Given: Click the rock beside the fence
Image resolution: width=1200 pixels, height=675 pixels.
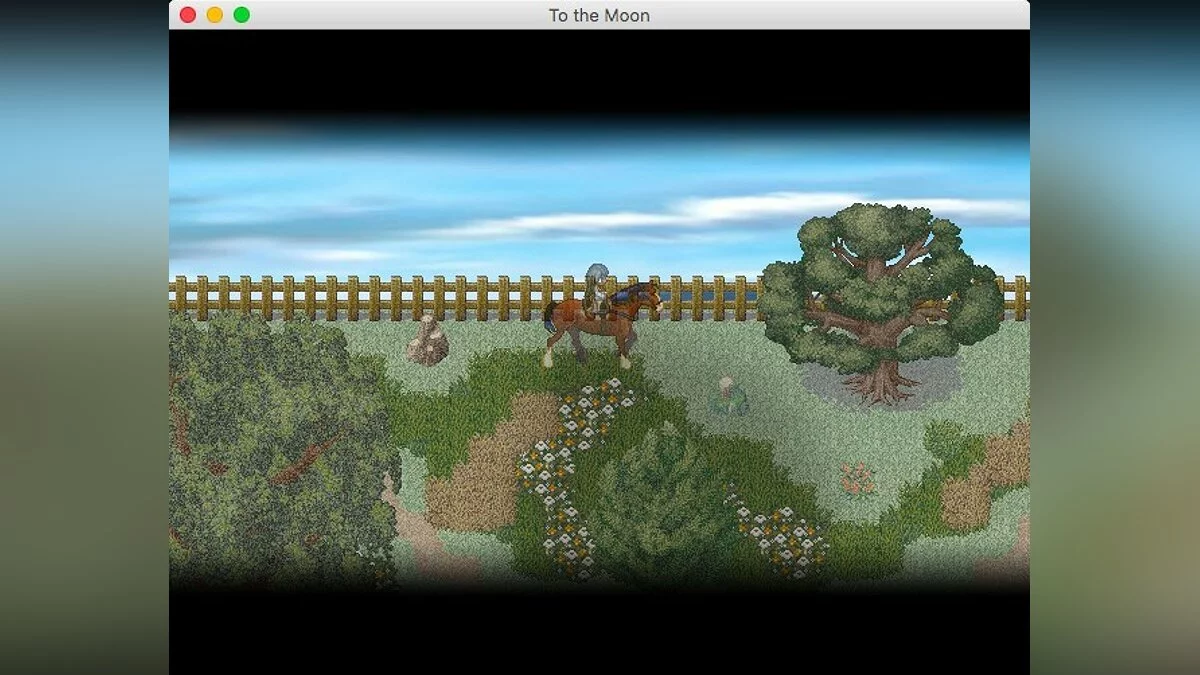Looking at the screenshot, I should pos(427,340).
